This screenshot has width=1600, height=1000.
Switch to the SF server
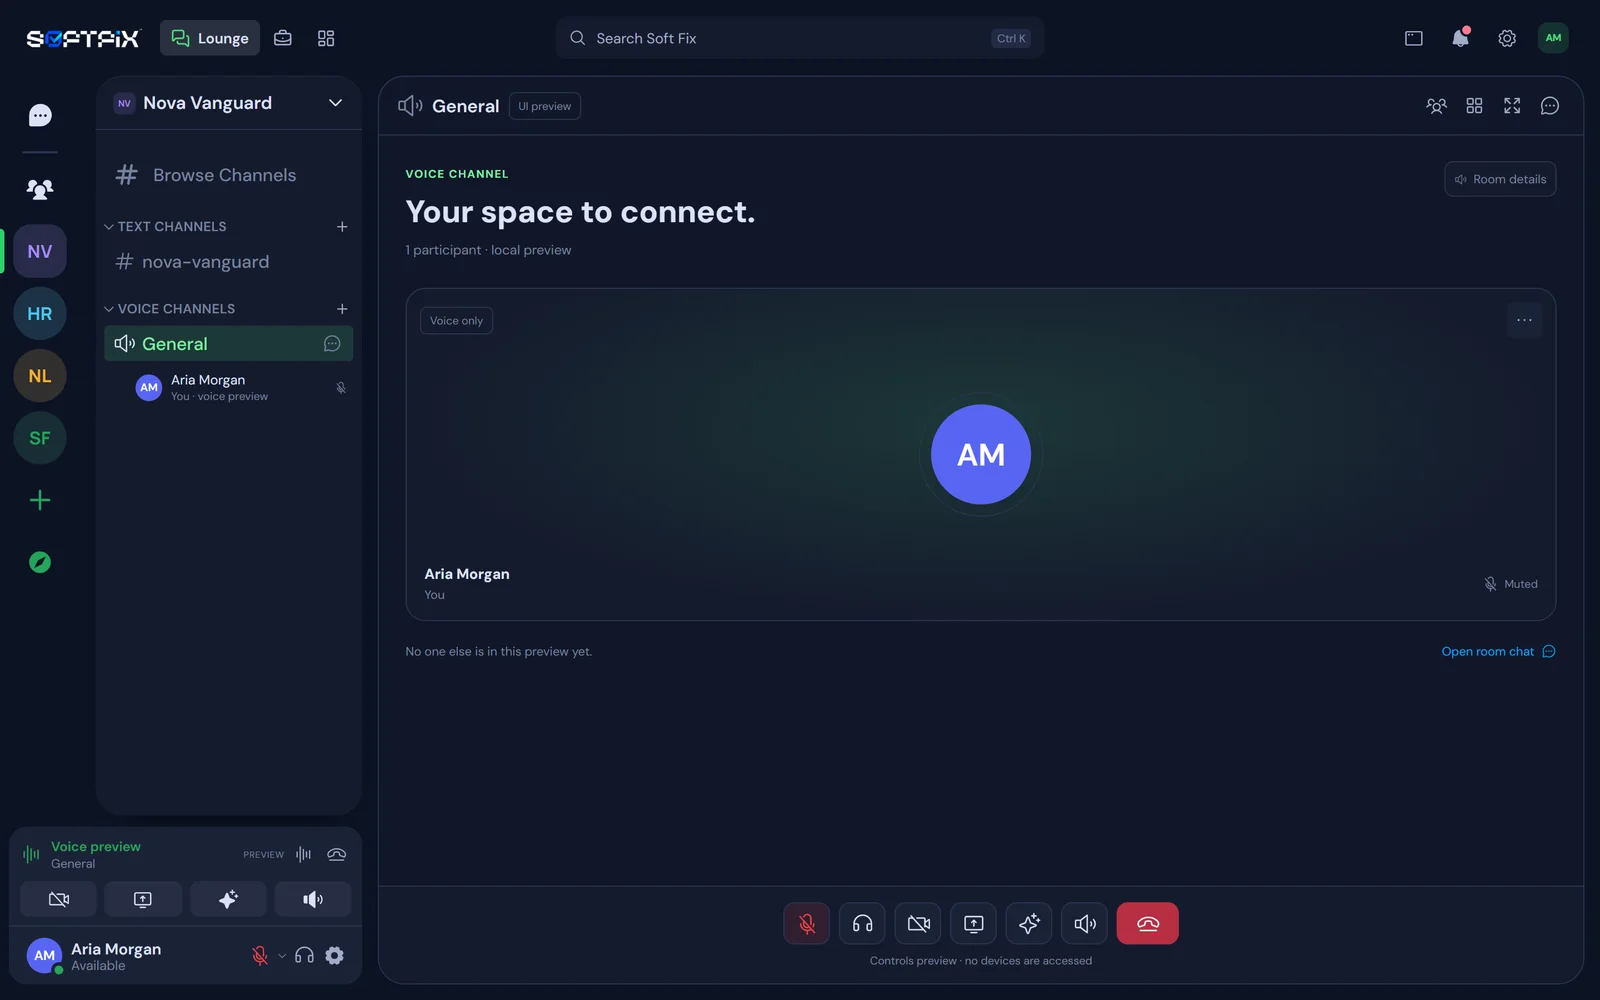pyautogui.click(x=40, y=438)
